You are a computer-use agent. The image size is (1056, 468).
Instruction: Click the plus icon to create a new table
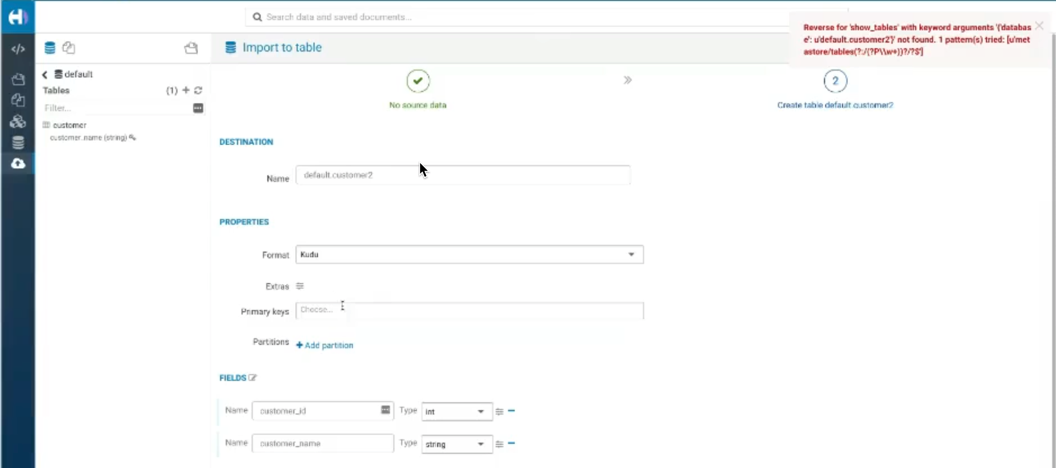pos(186,91)
